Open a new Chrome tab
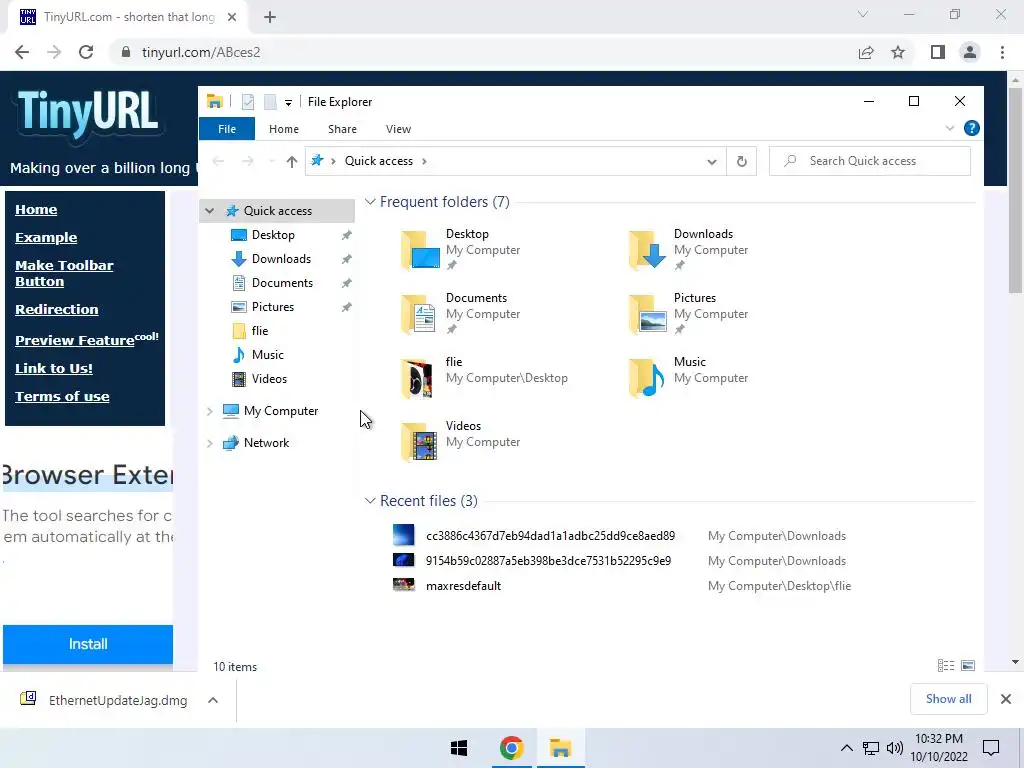 pyautogui.click(x=270, y=18)
